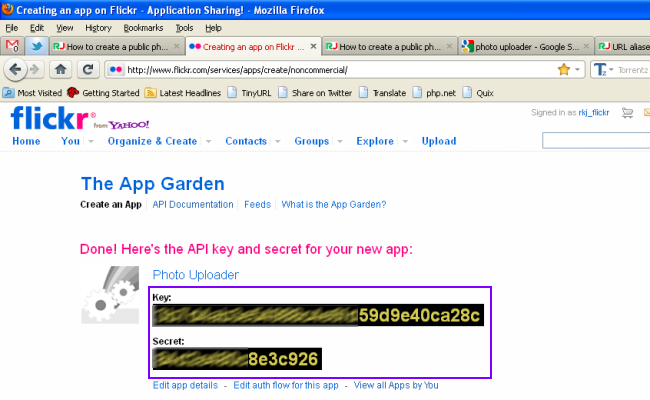
Task: Click the Flickr search input box
Action: tap(596, 141)
